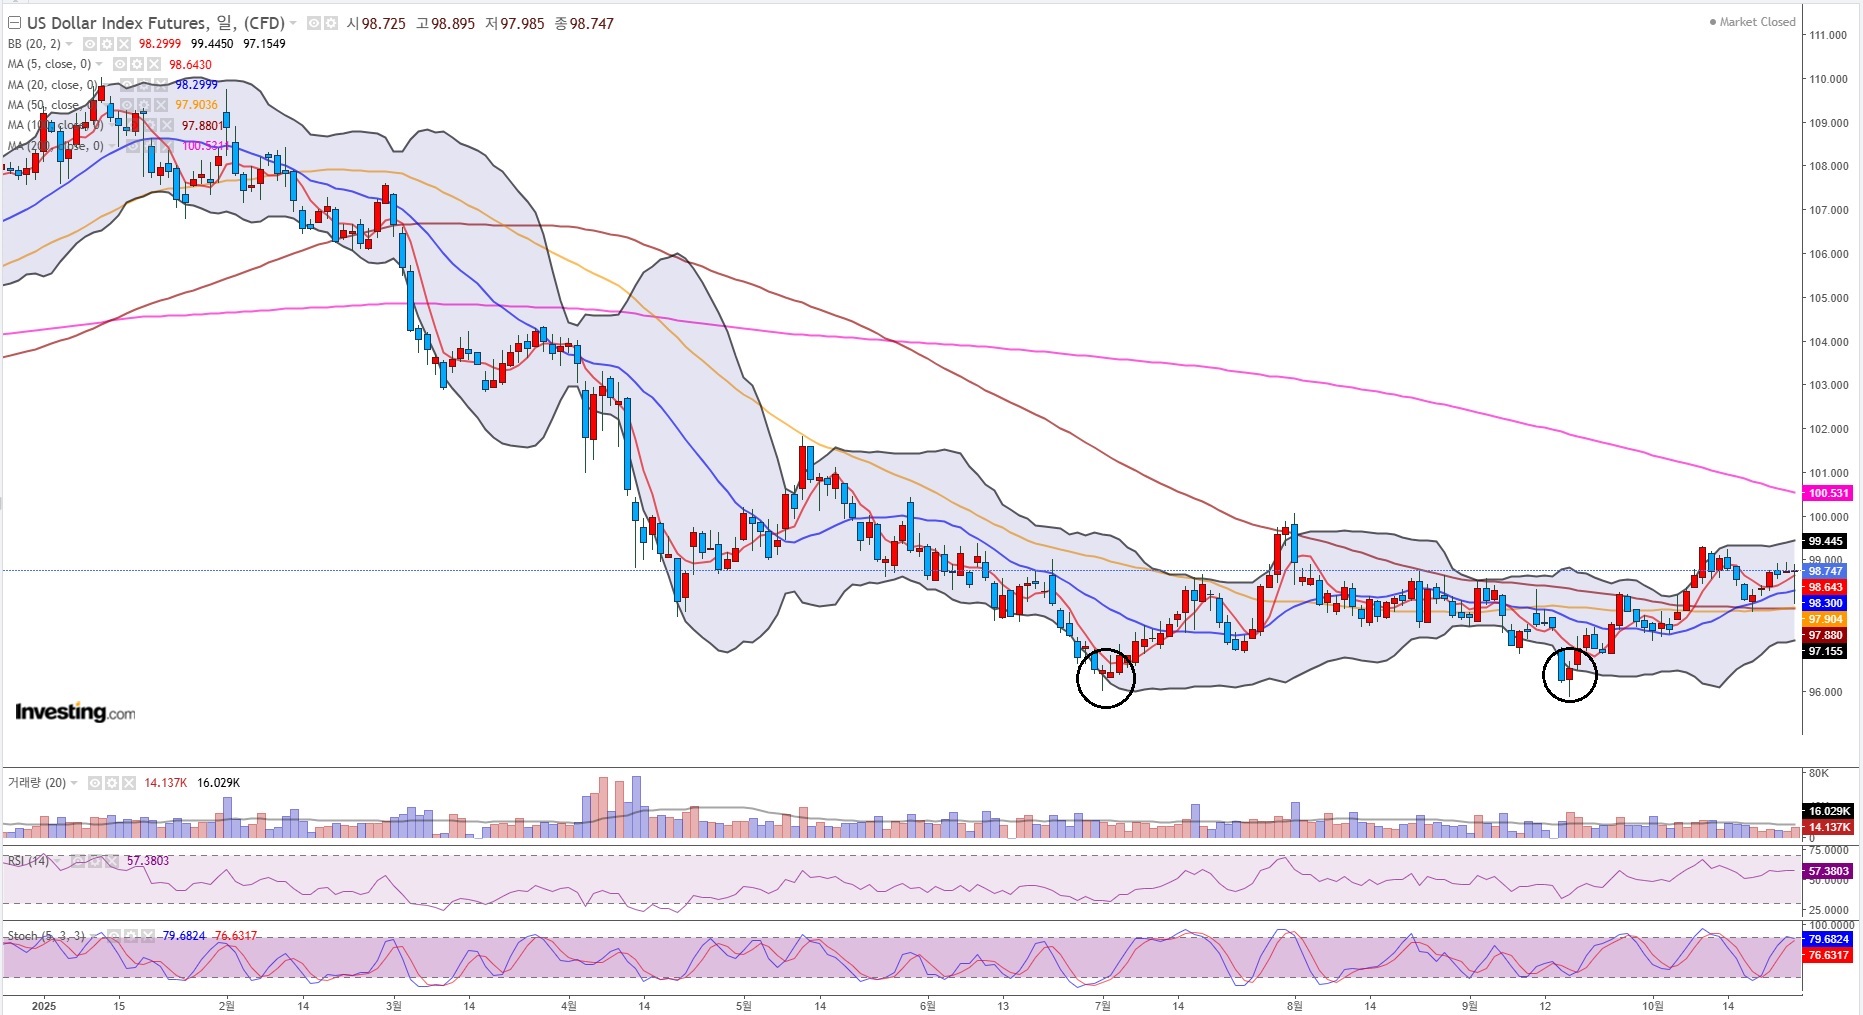
Task: Click the Market Closed status indicator
Action: (1752, 22)
